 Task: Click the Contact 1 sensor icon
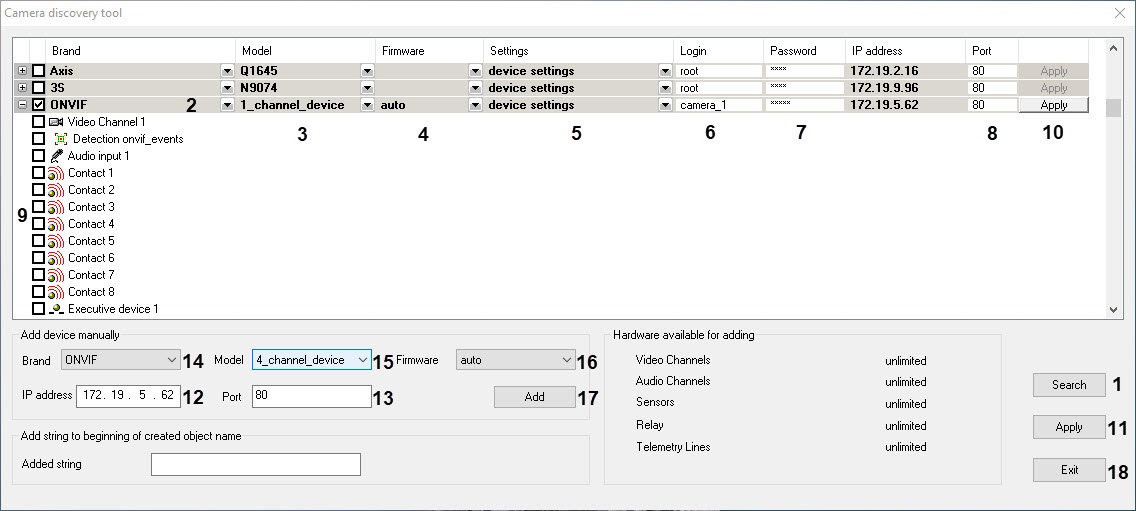coord(56,173)
